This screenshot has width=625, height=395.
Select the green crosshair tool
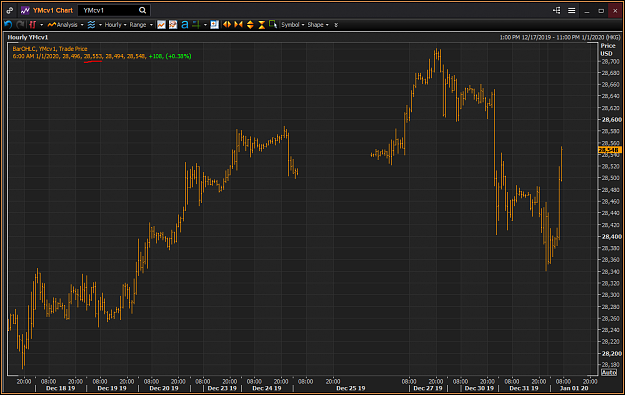point(196,25)
